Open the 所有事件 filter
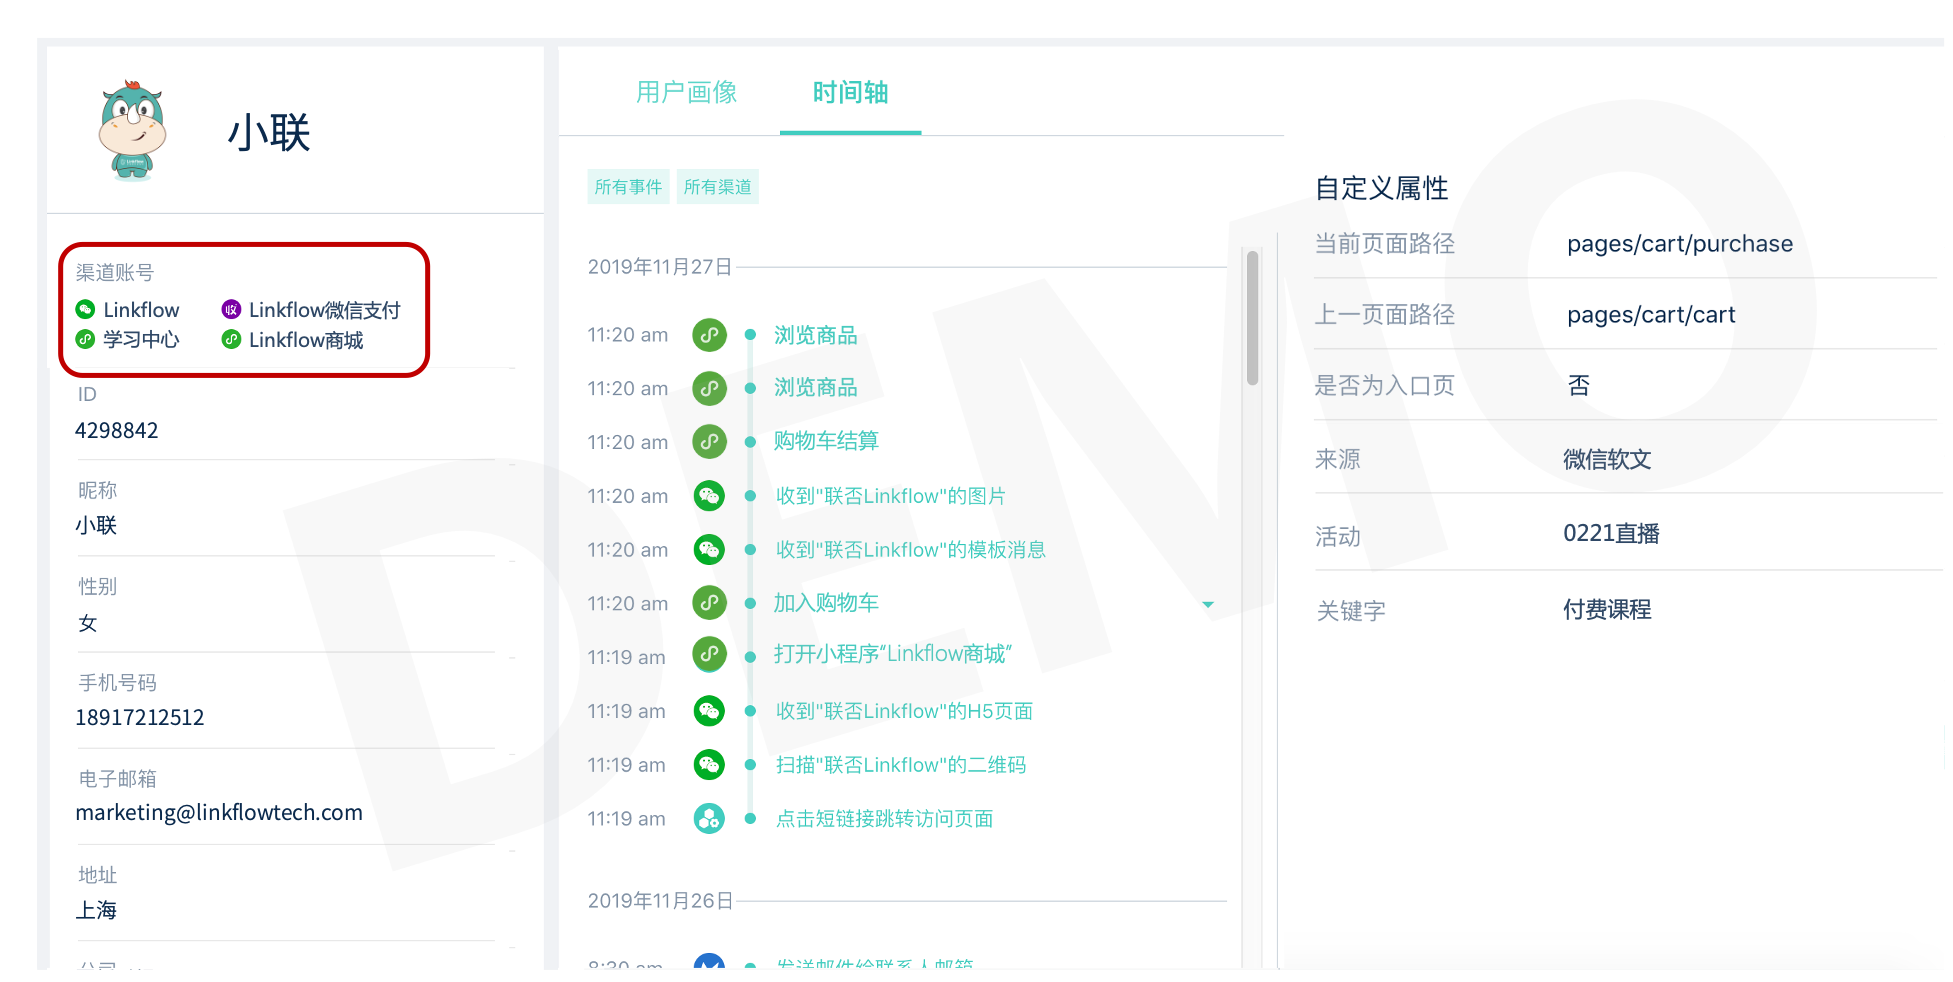 point(628,187)
